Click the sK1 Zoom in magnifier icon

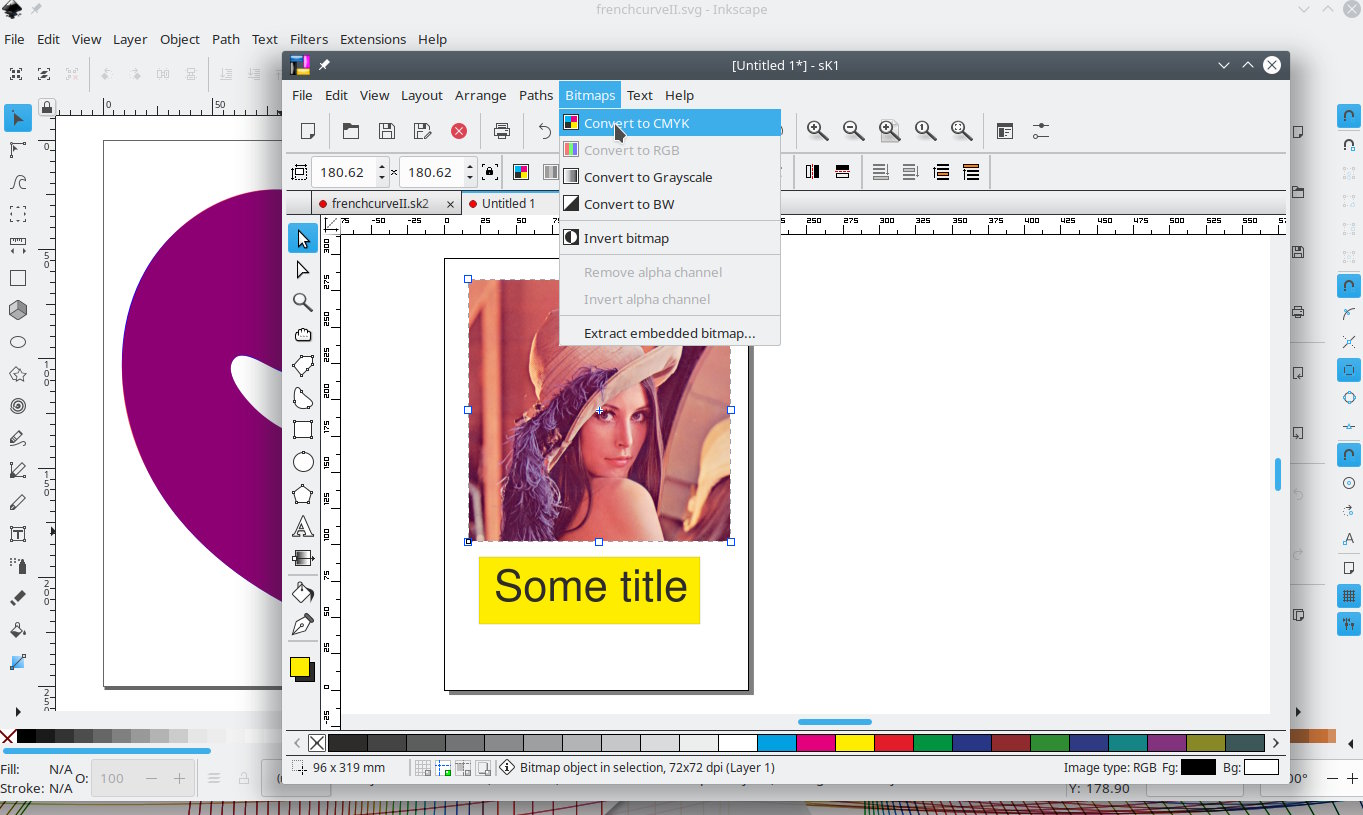click(x=817, y=131)
